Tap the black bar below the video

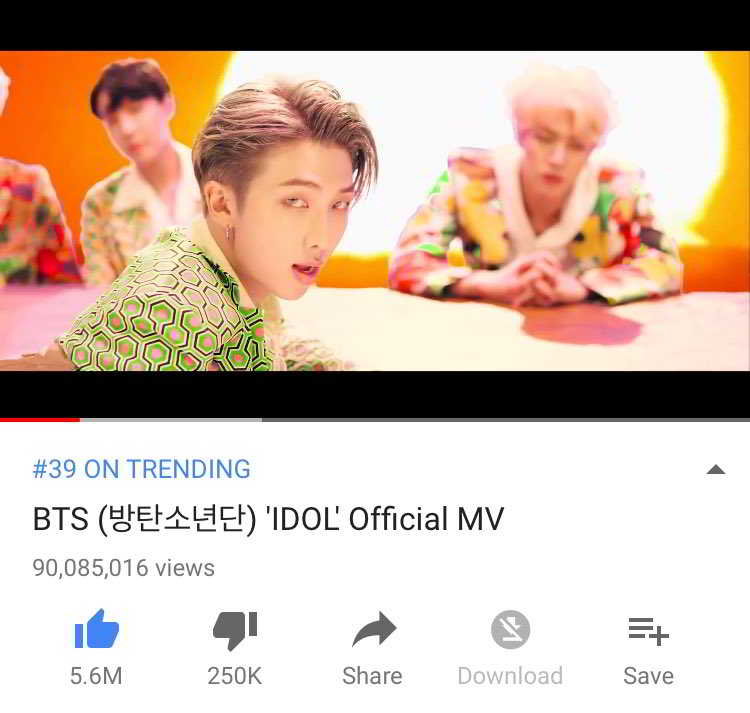pyautogui.click(x=375, y=394)
